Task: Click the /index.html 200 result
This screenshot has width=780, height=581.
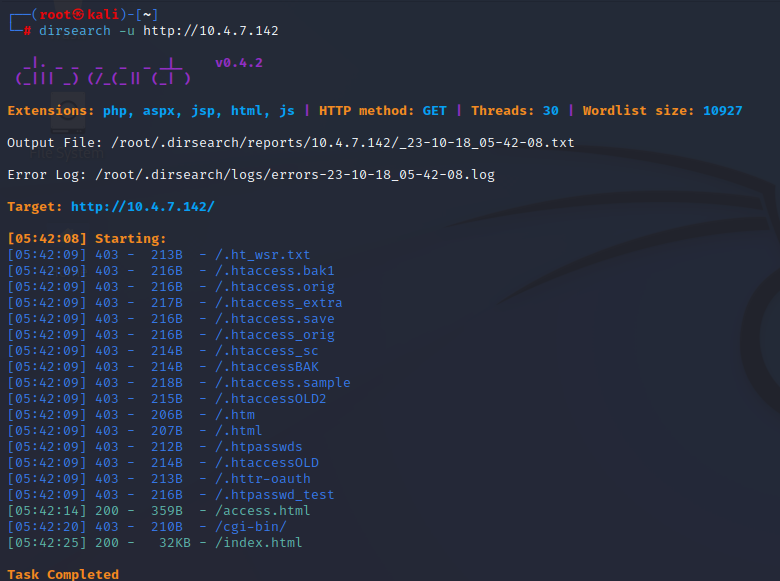Action: pyautogui.click(x=258, y=542)
